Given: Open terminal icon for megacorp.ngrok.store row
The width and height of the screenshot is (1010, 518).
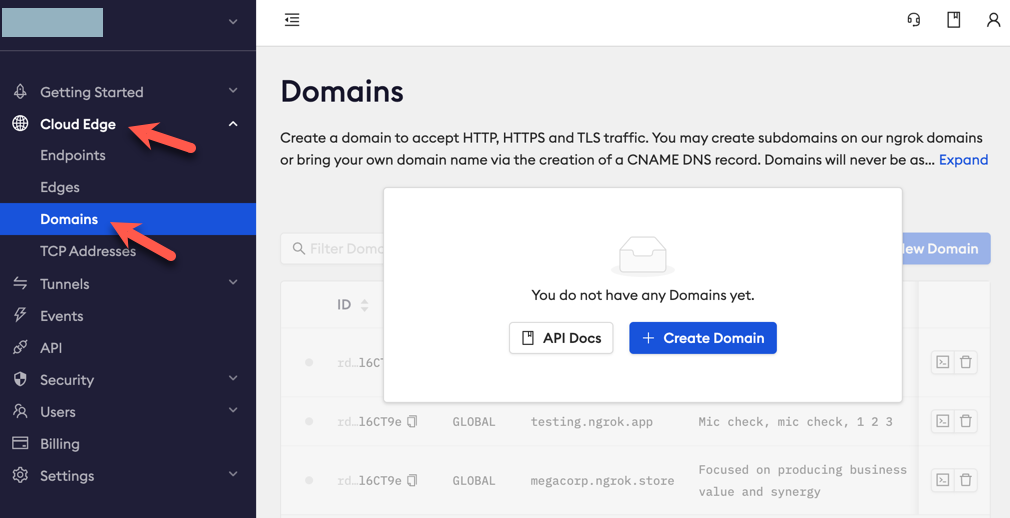Looking at the screenshot, I should click(943, 480).
